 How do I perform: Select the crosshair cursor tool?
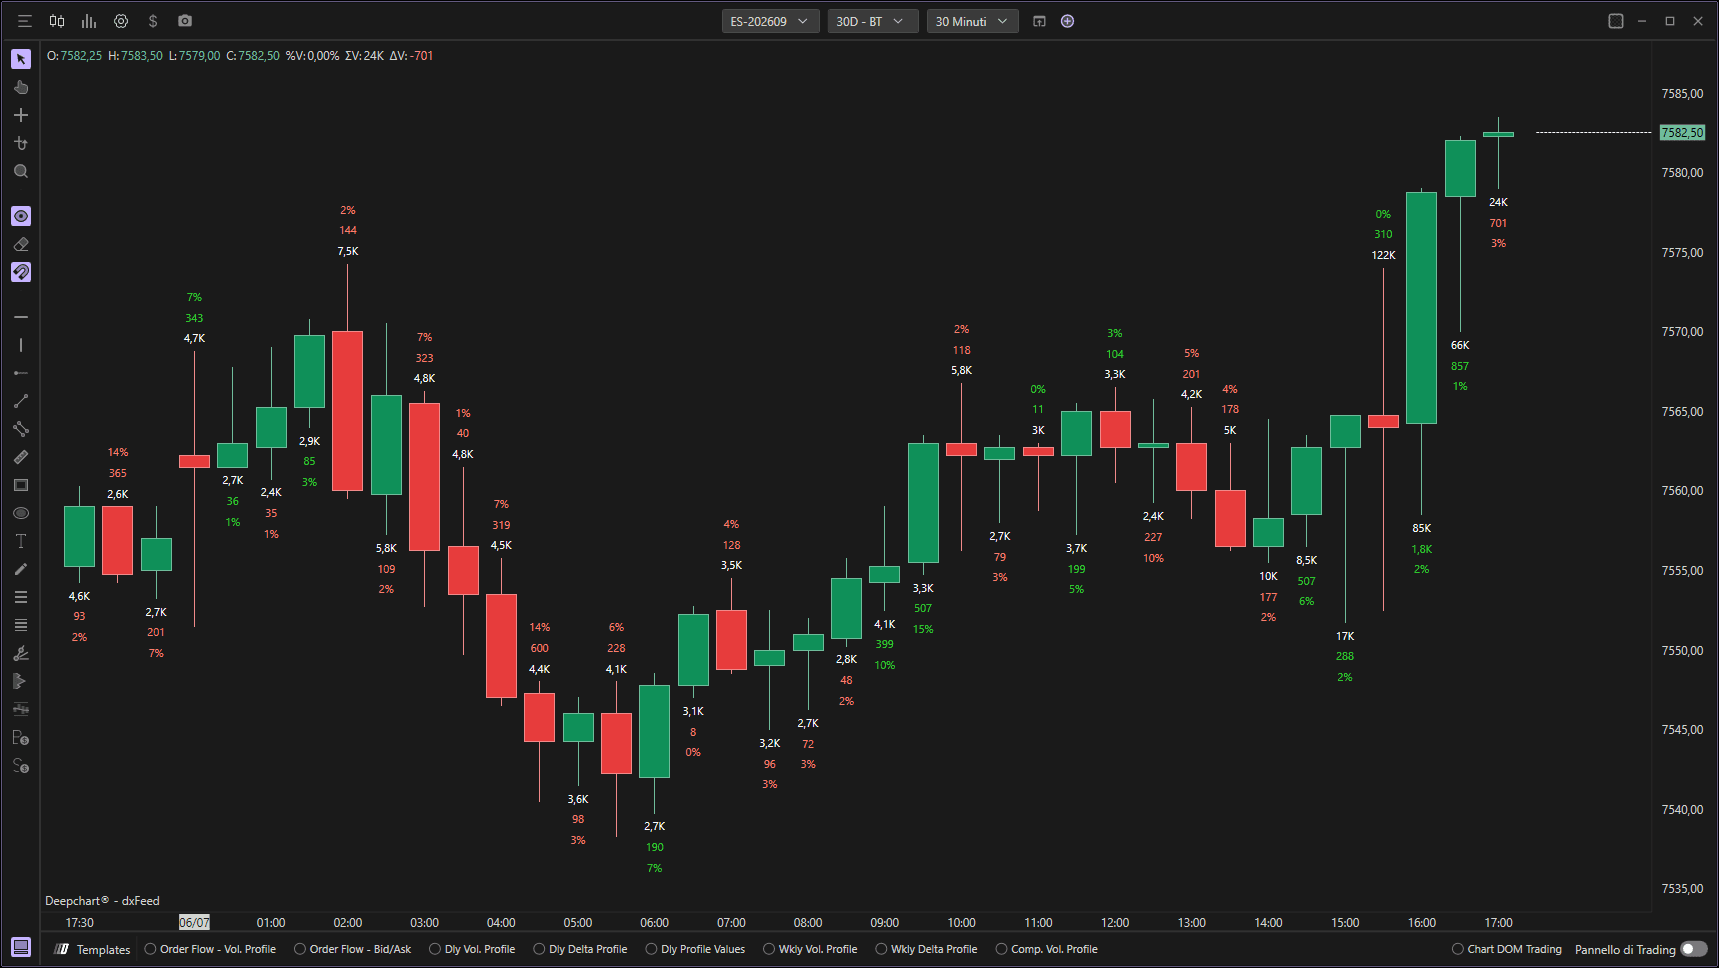pyautogui.click(x=21, y=115)
